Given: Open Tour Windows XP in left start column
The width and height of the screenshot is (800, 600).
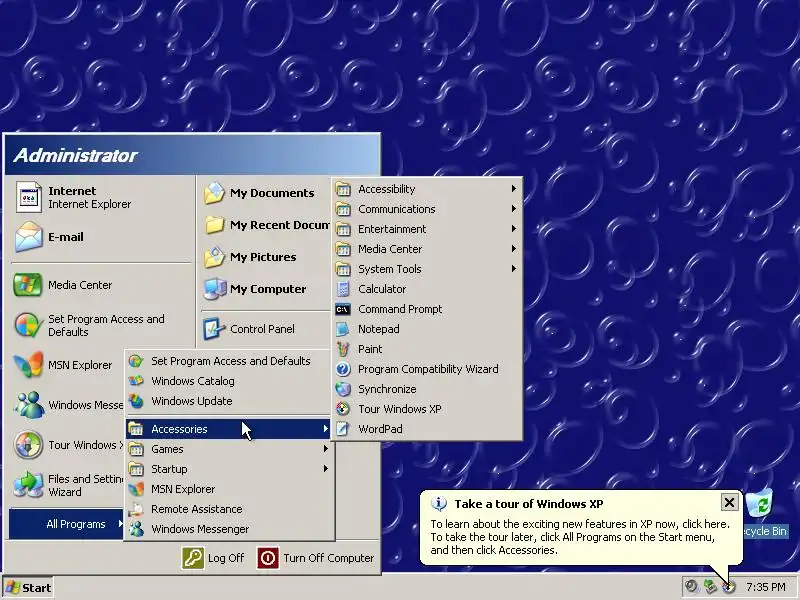Looking at the screenshot, I should point(69,445).
